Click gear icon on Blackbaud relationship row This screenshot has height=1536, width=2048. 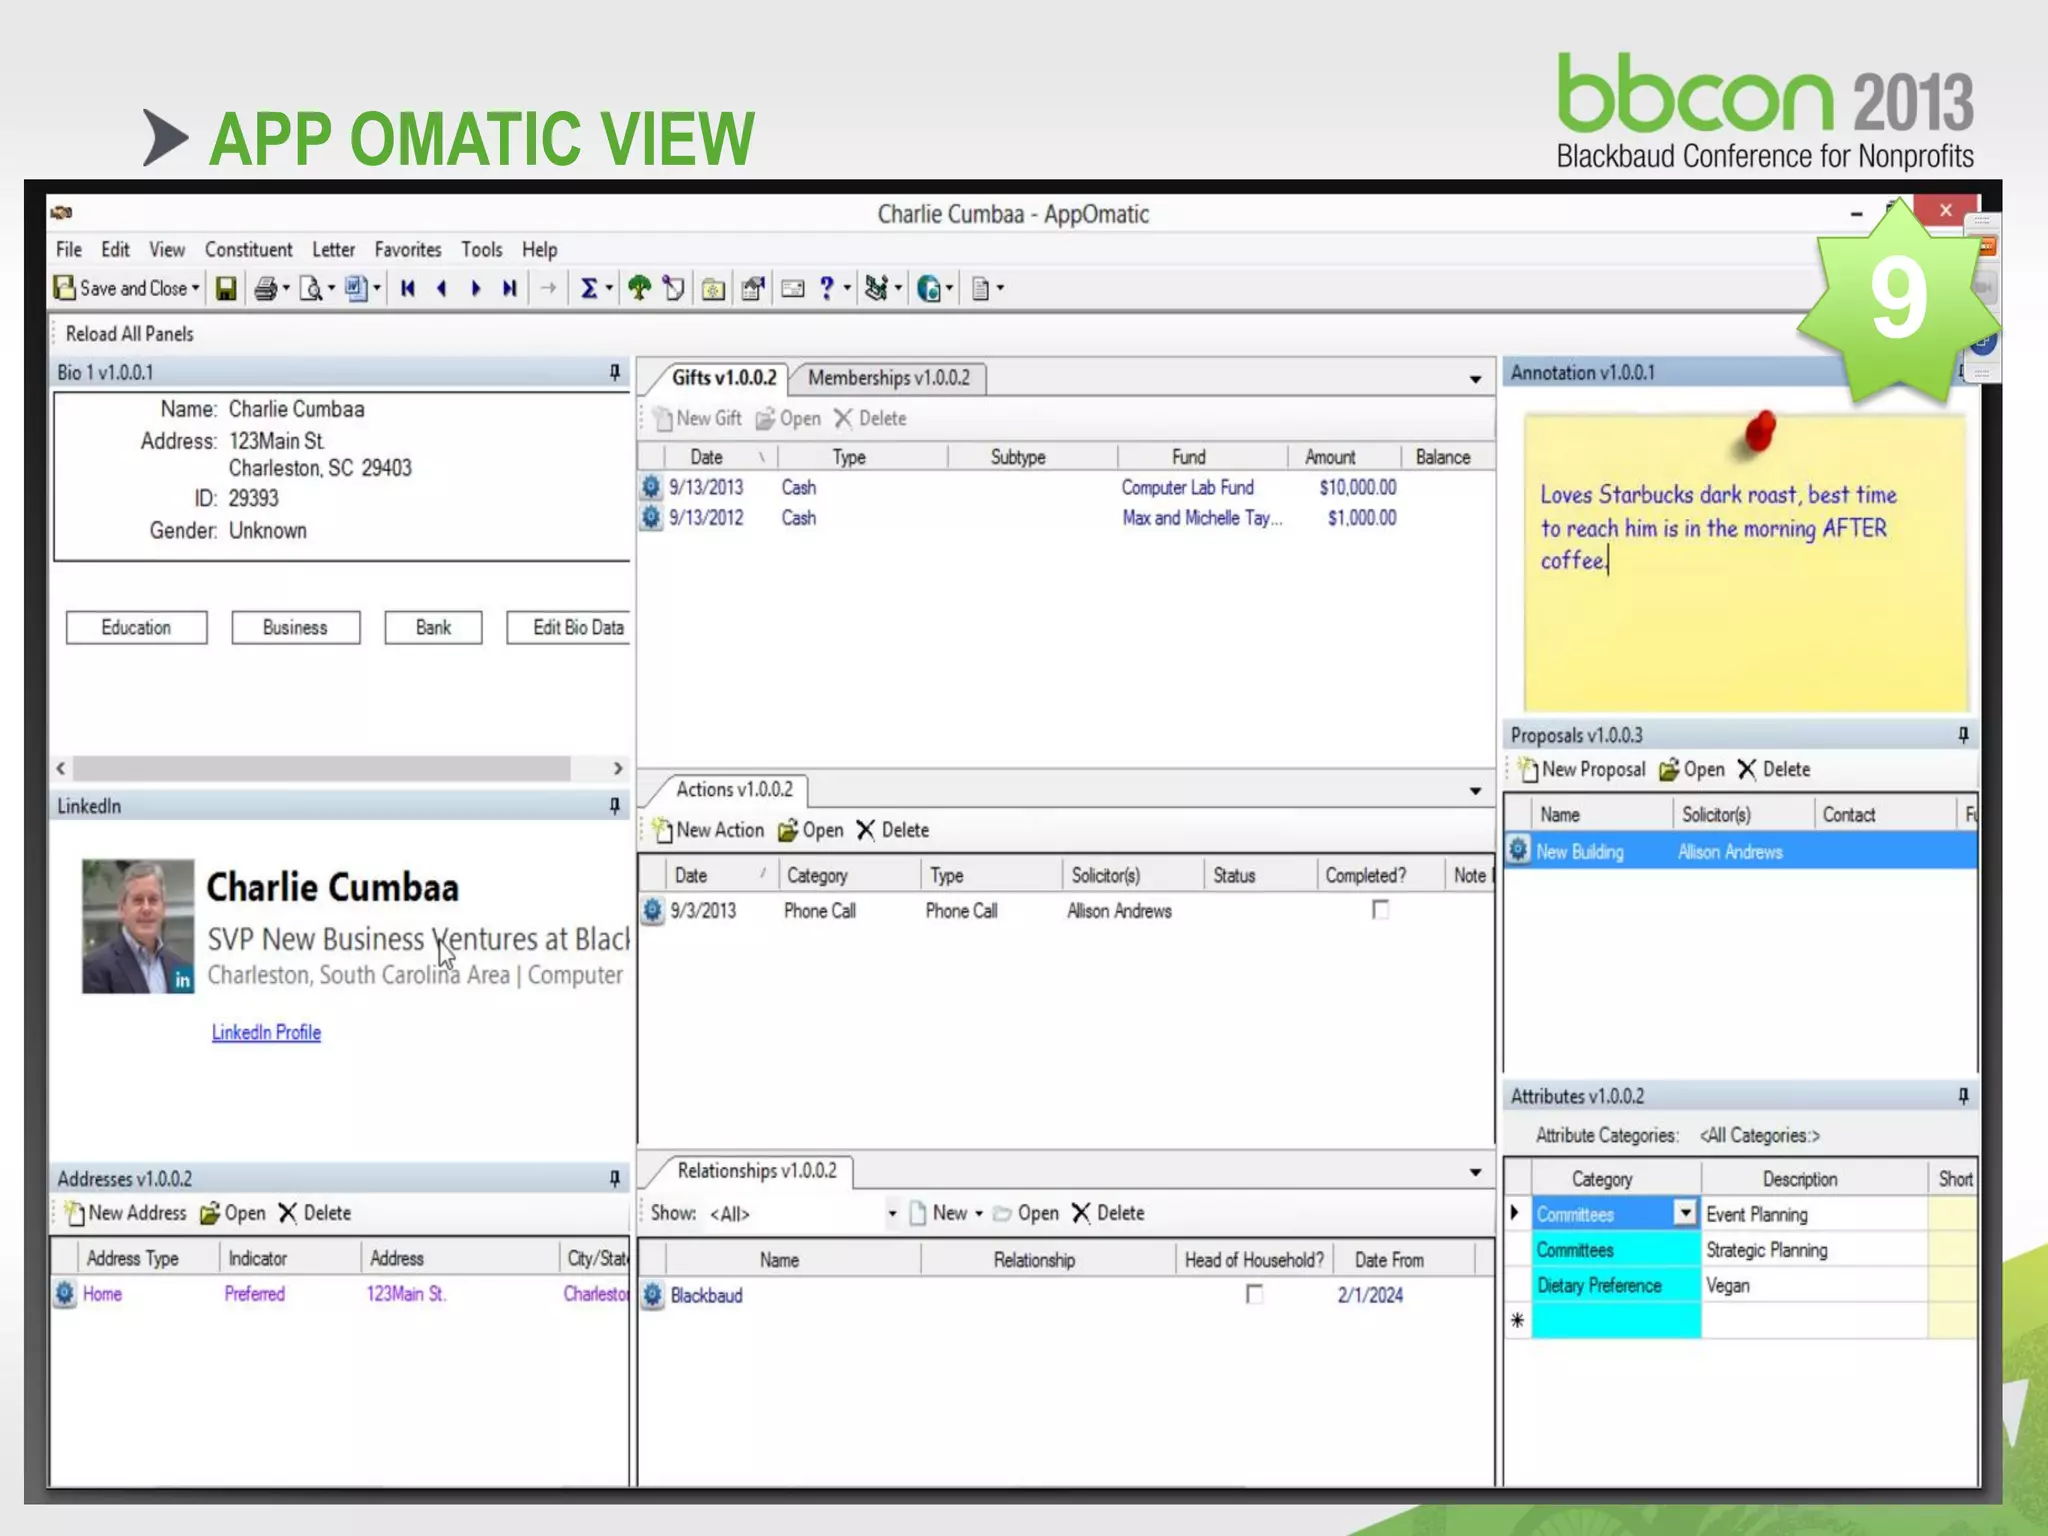tap(652, 1294)
